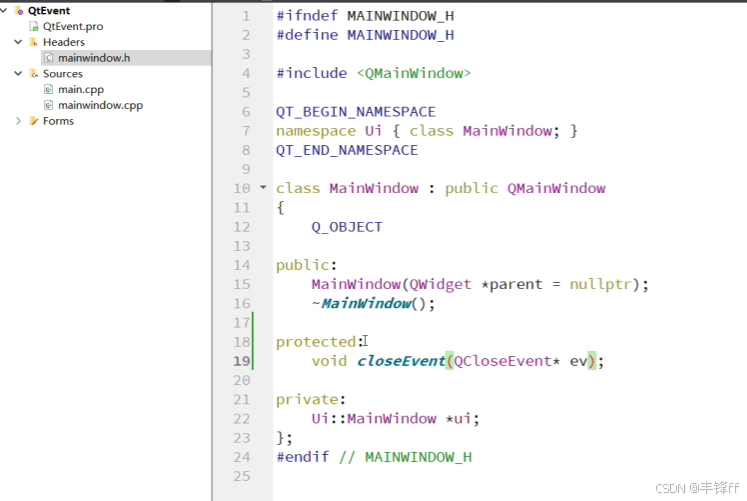Click the #ifndef MAINWINDOW_H line
Image resolution: width=747 pixels, height=501 pixels.
365,16
